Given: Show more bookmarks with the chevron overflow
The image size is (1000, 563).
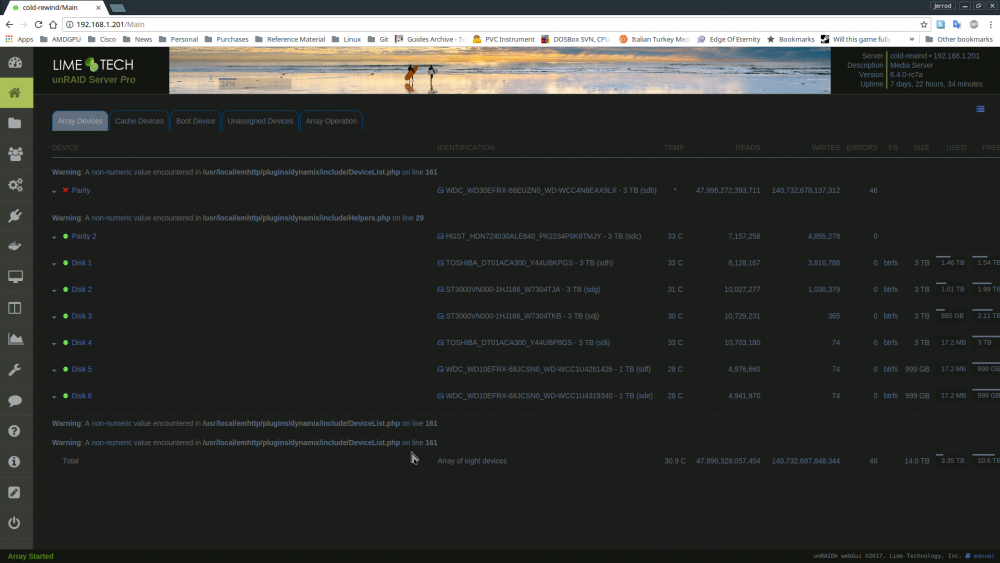Looking at the screenshot, I should pyautogui.click(x=911, y=39).
